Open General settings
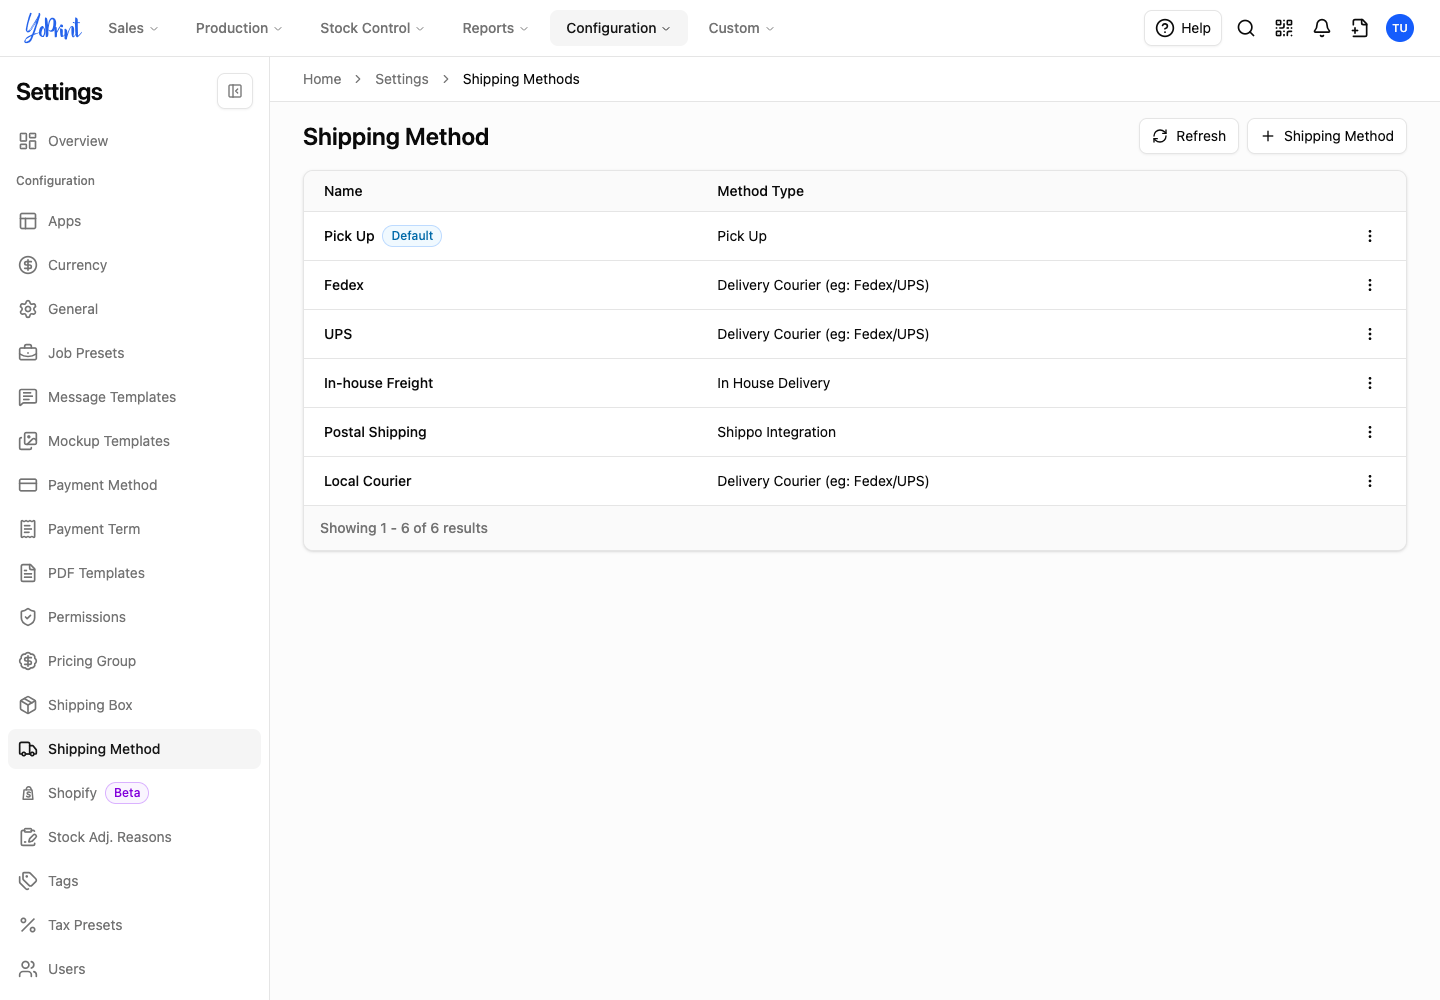The height and width of the screenshot is (1000, 1440). [134, 309]
